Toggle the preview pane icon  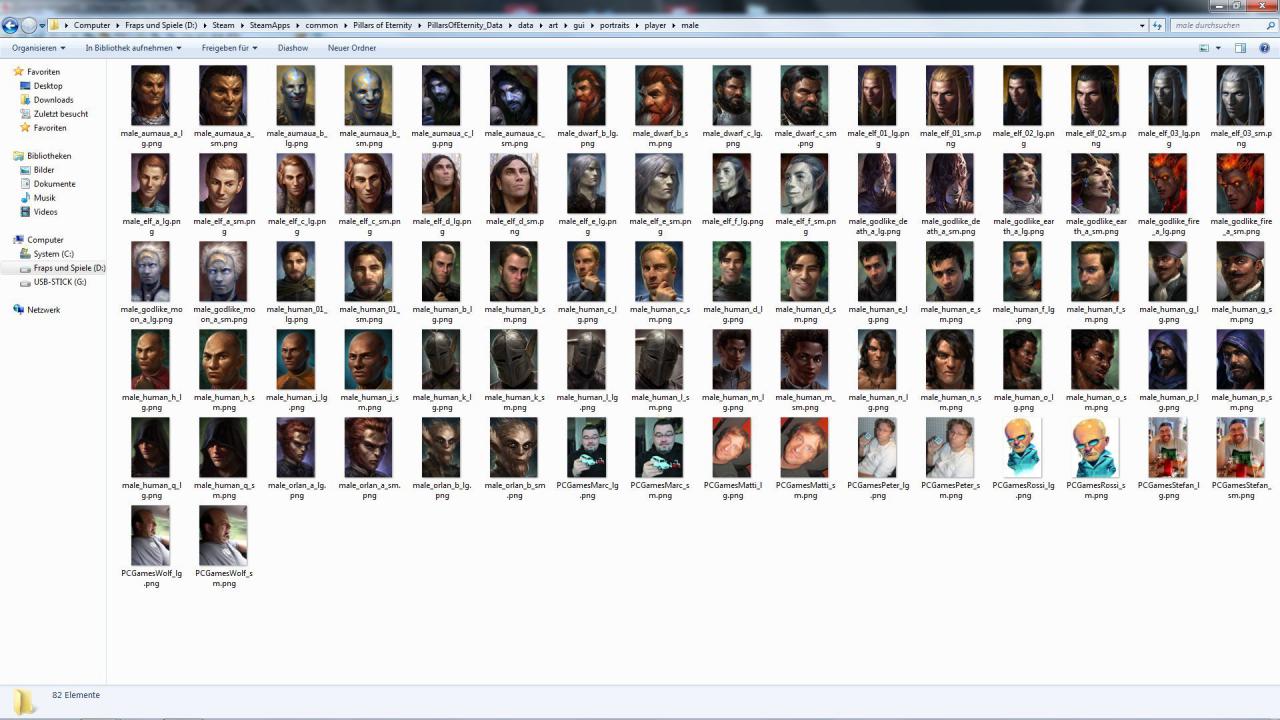pos(1240,48)
